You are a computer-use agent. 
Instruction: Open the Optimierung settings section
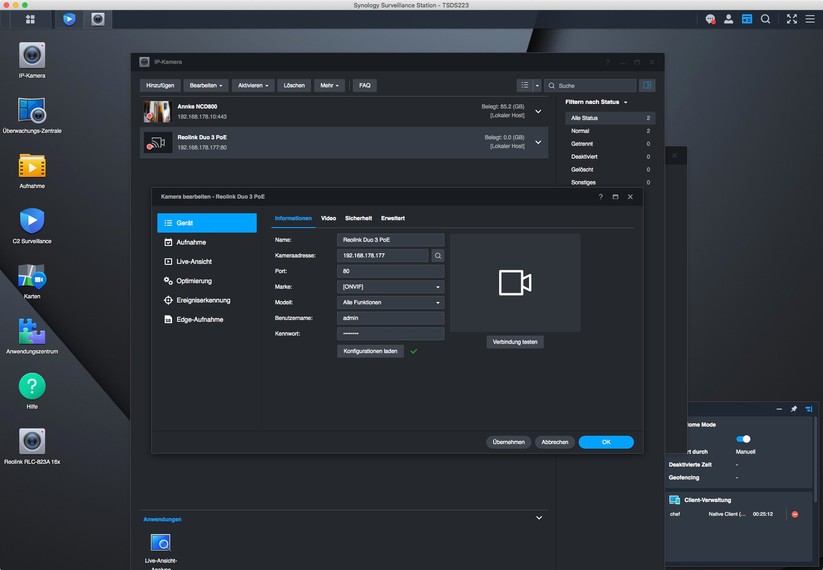207,281
